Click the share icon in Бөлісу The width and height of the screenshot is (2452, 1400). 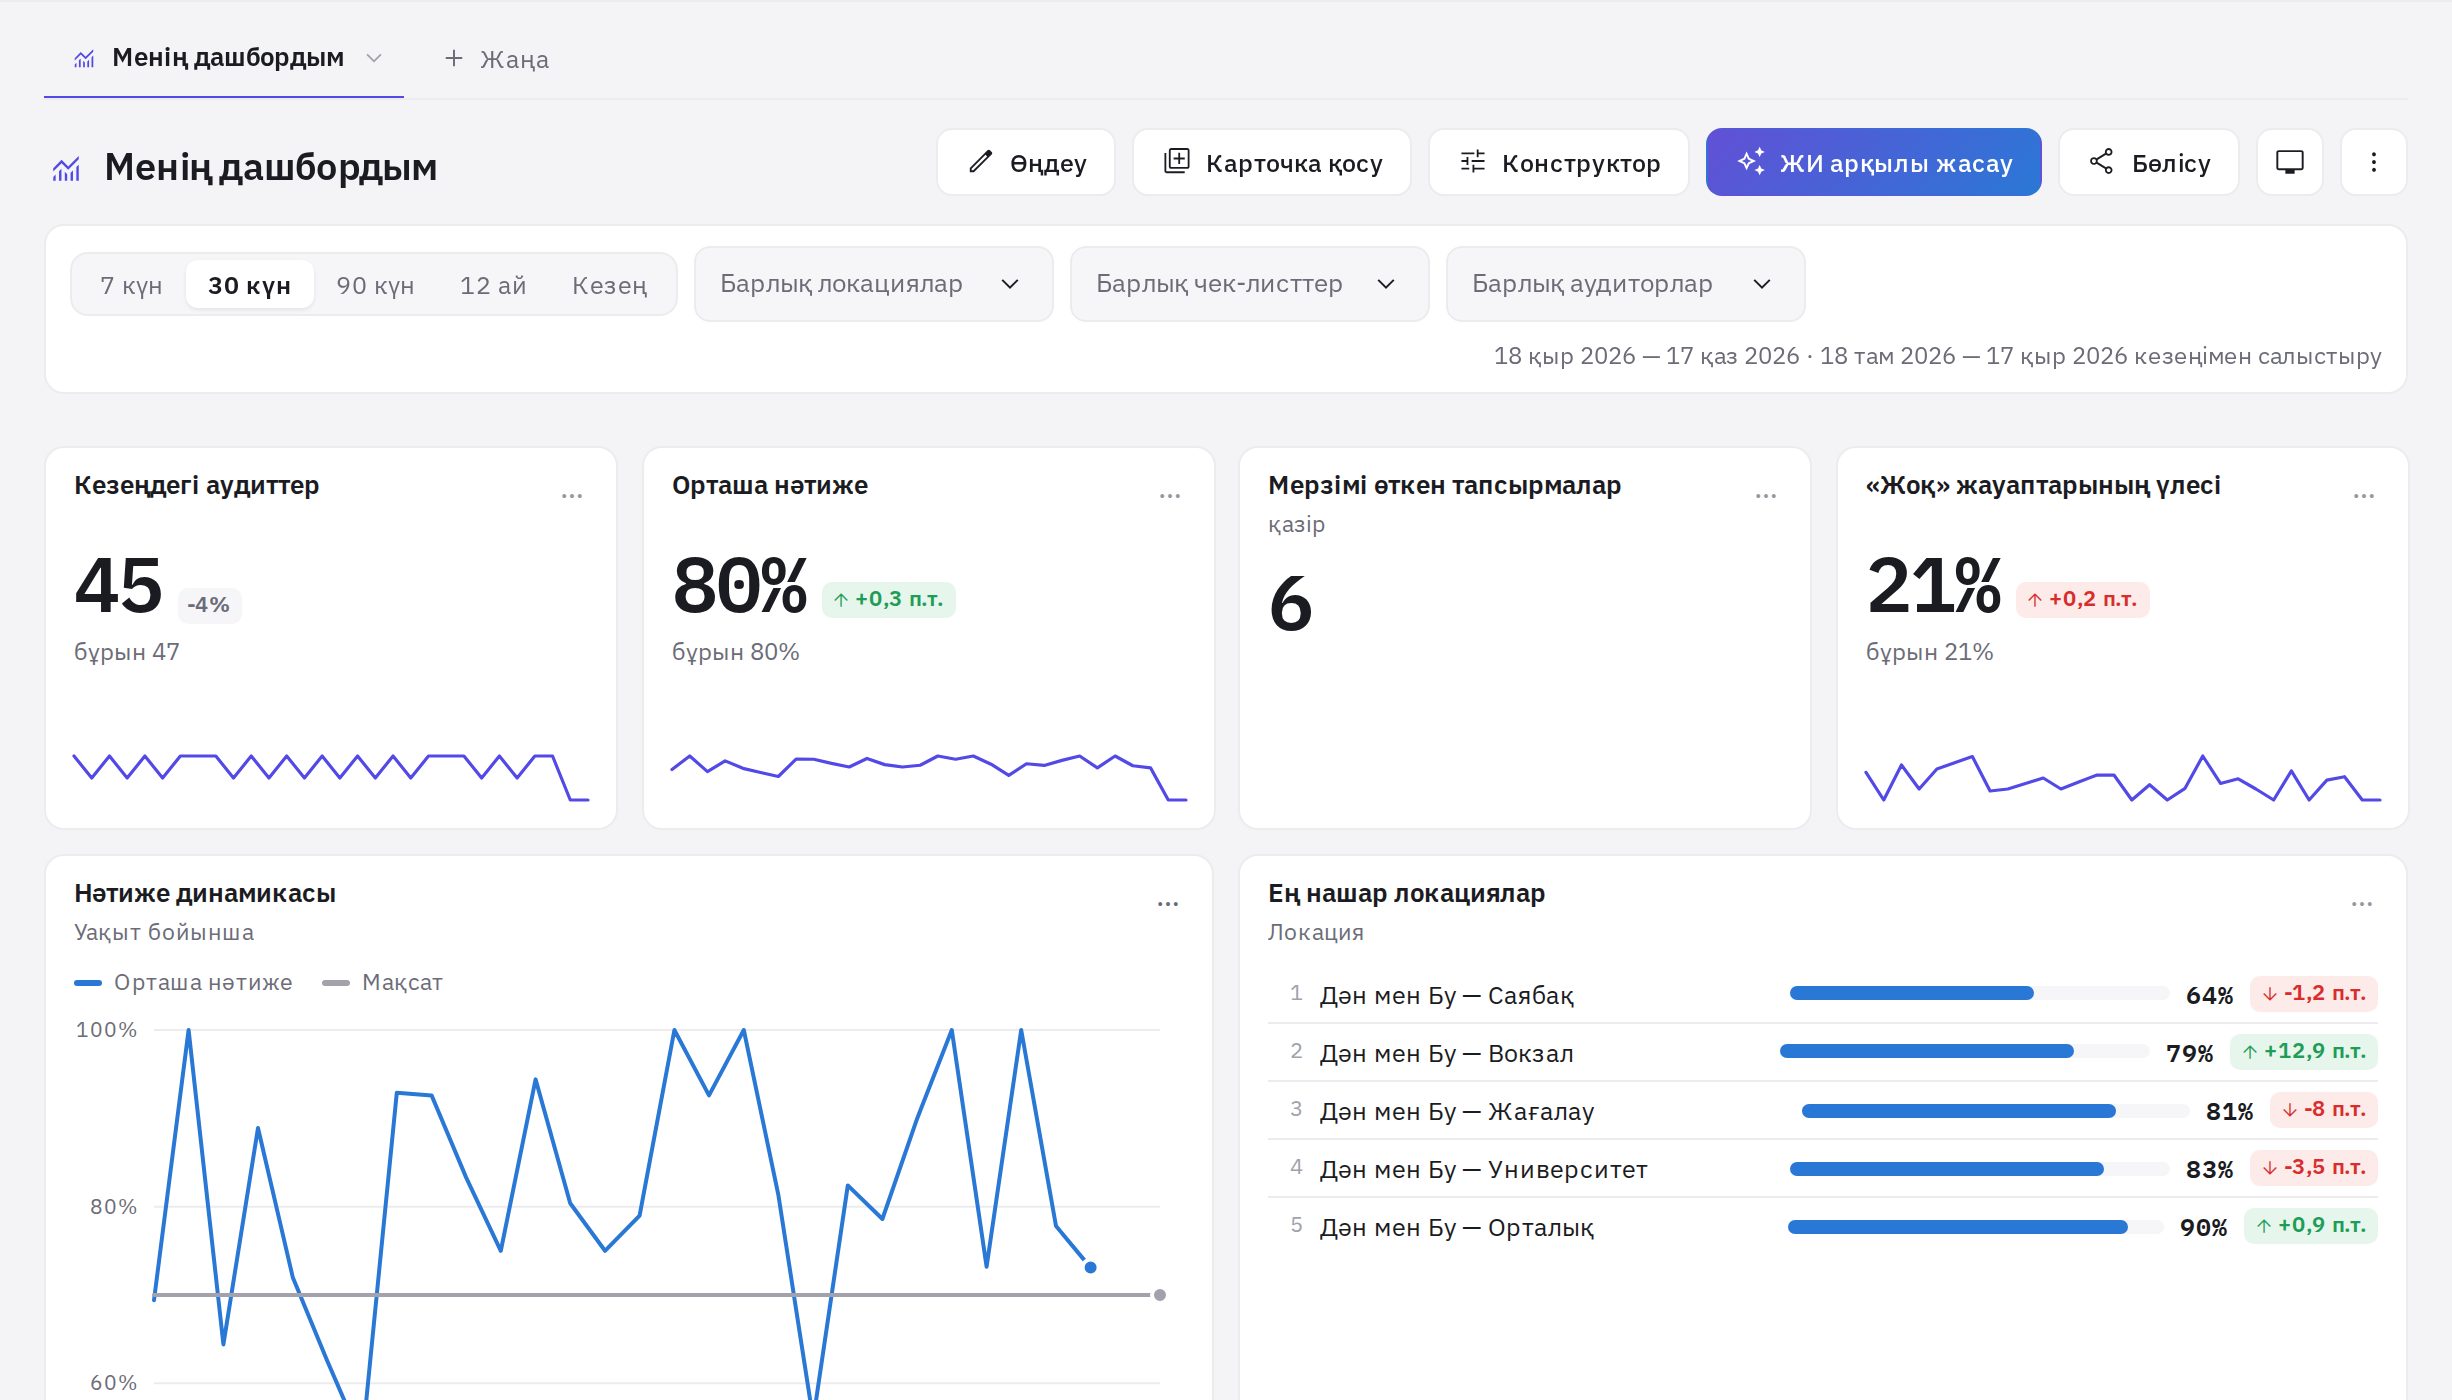[x=2102, y=162]
